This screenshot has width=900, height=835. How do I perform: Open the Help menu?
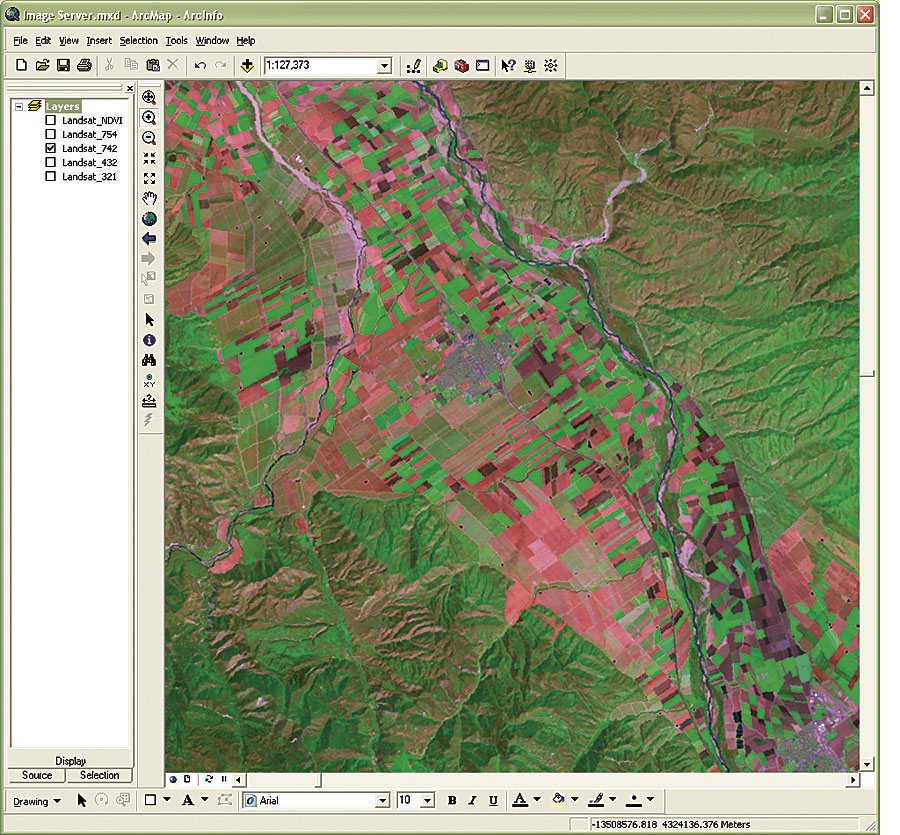tap(246, 41)
